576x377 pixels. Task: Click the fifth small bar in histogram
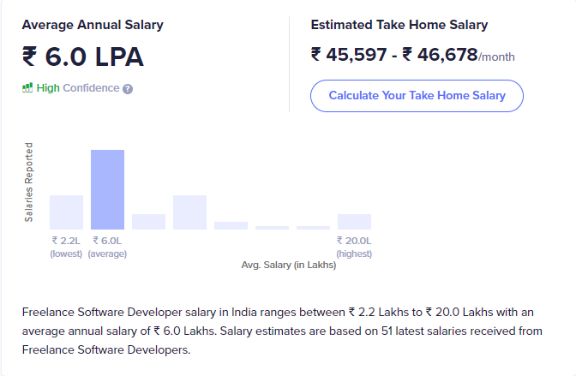tap(231, 225)
